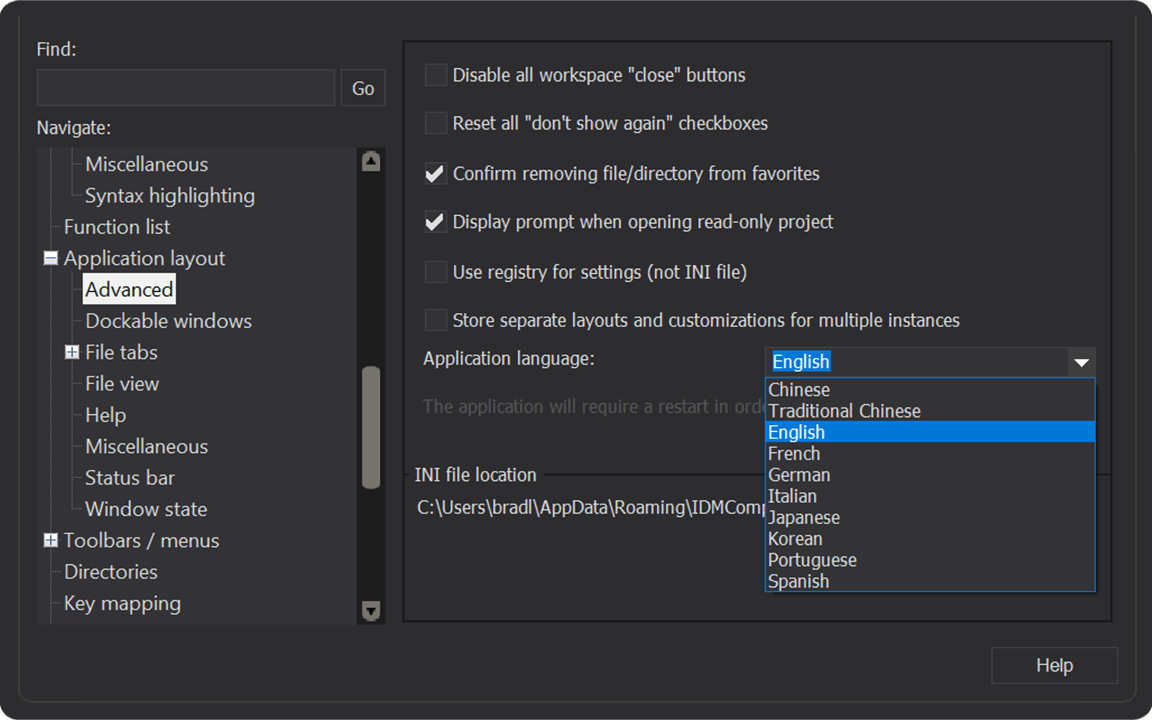Collapse the Application layout tree node
Viewport: 1152px width, 720px height.
click(51, 258)
